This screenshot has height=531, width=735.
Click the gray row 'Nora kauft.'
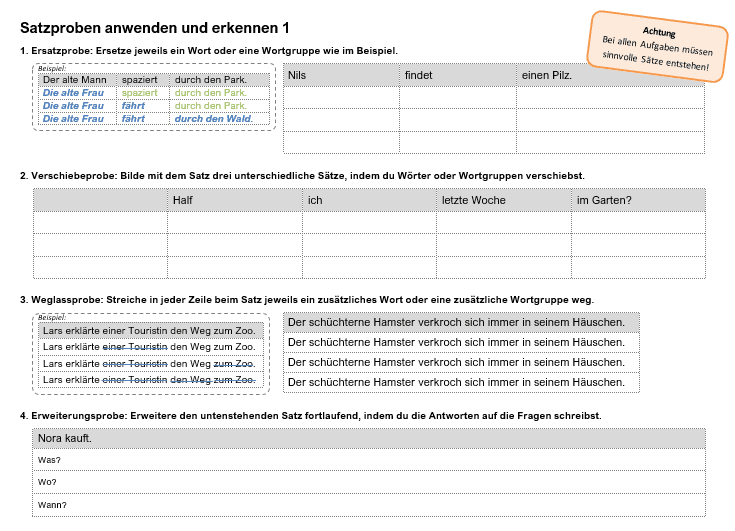369,438
